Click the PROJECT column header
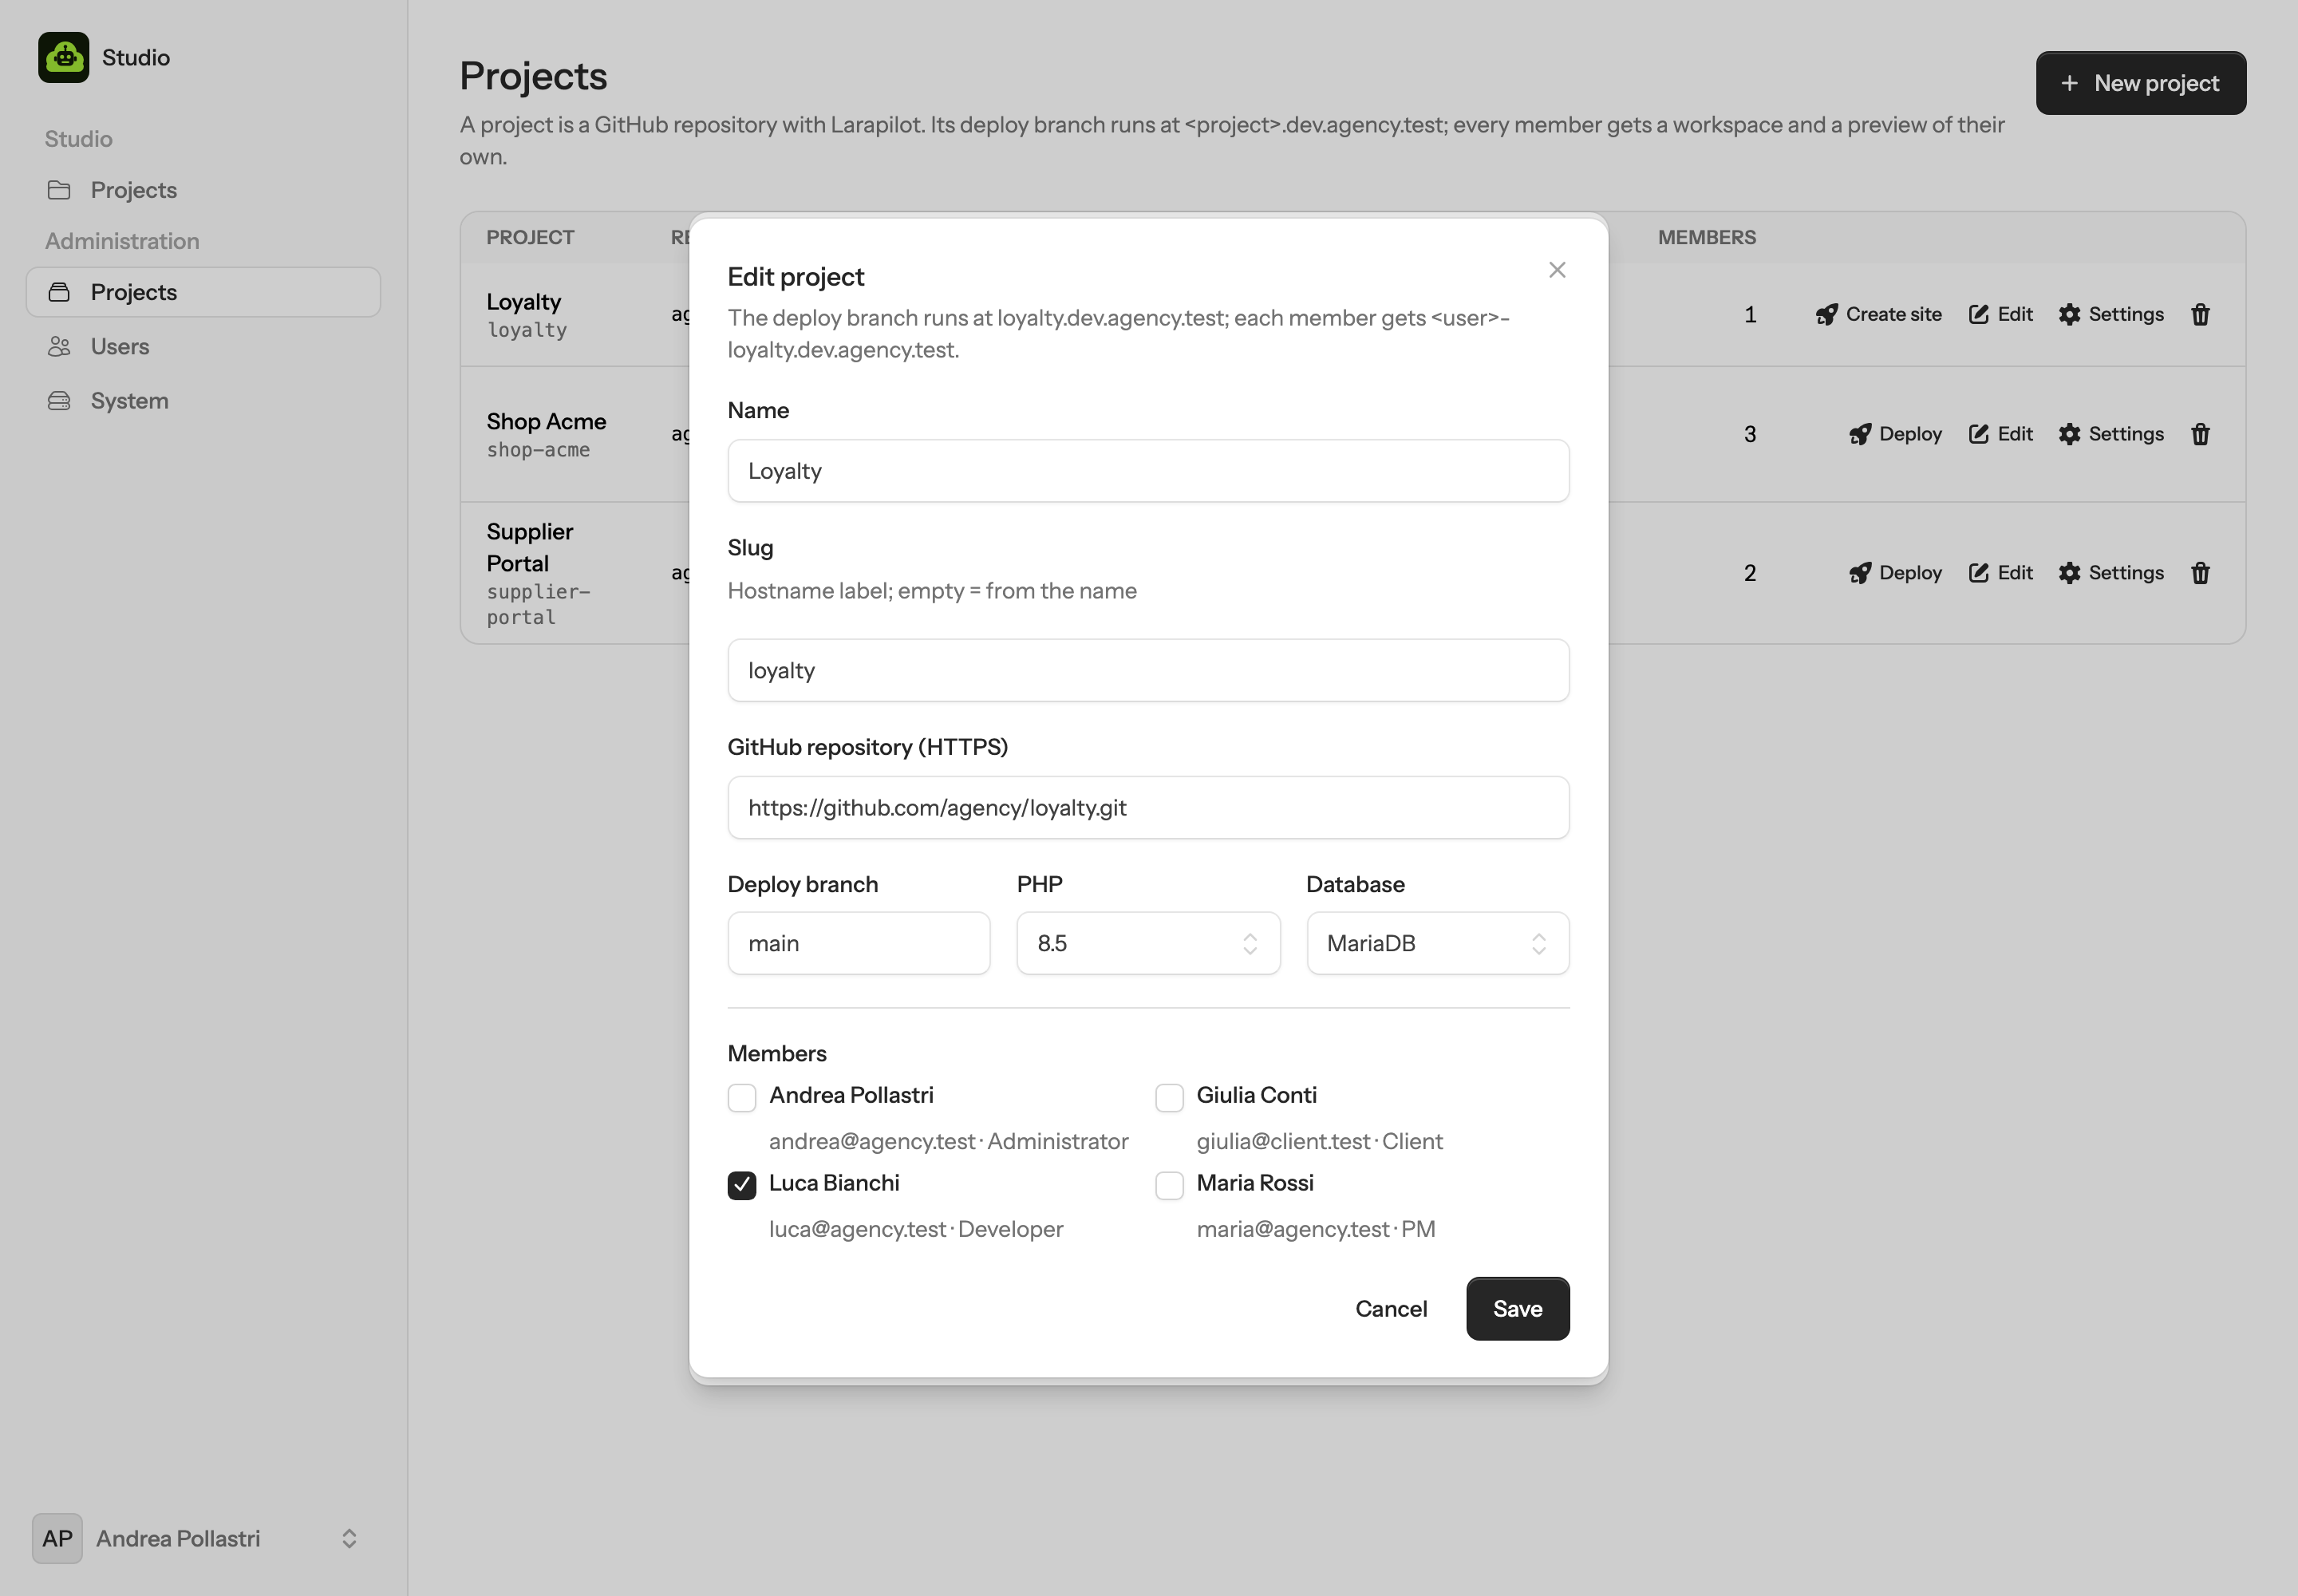Screen dimensions: 2298x1596 530,237
